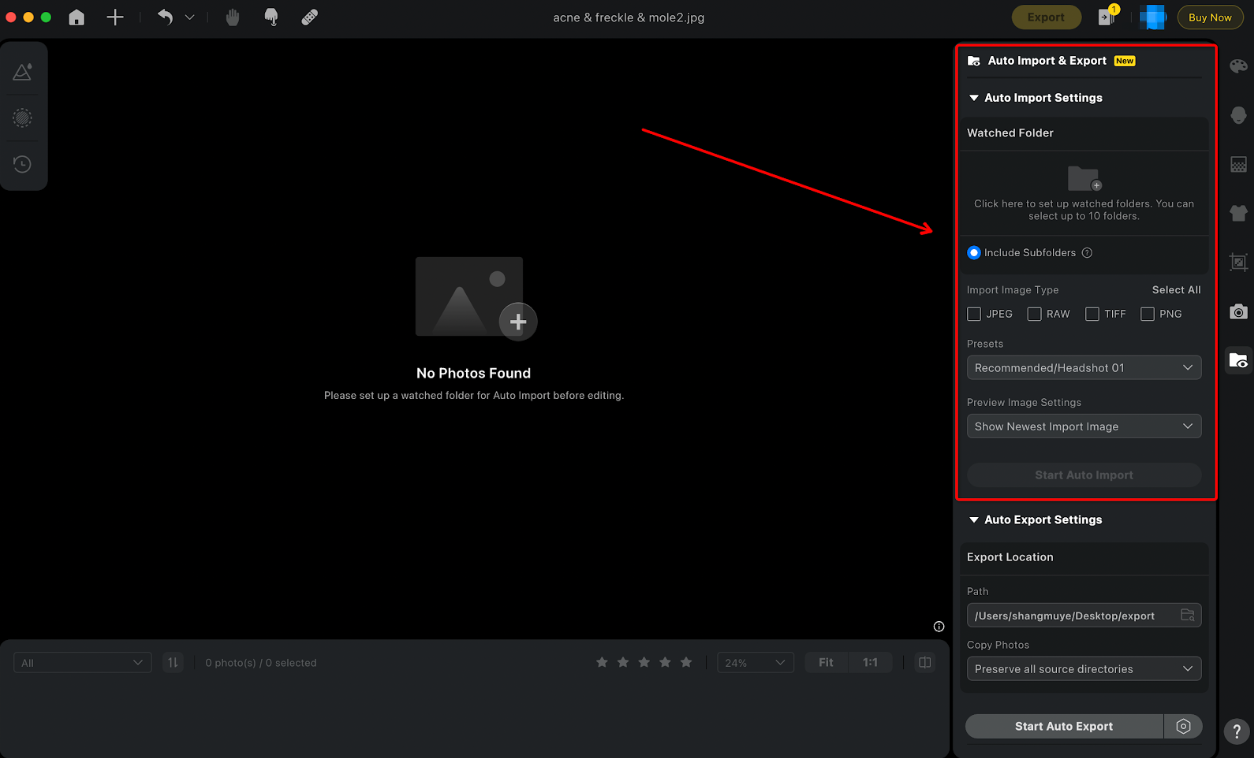Screen dimensions: 1254x758
Task: Click Select All for import image types
Action: tap(1176, 289)
